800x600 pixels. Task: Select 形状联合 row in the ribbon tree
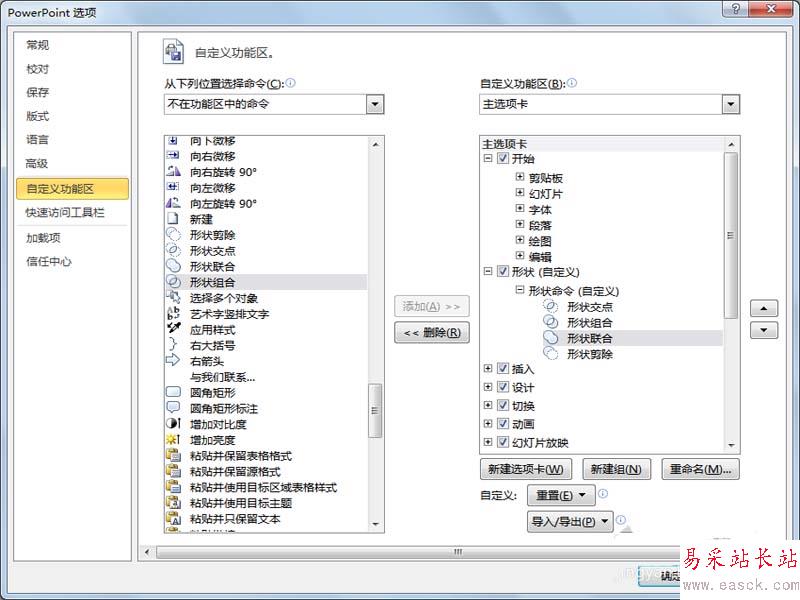tap(632, 338)
